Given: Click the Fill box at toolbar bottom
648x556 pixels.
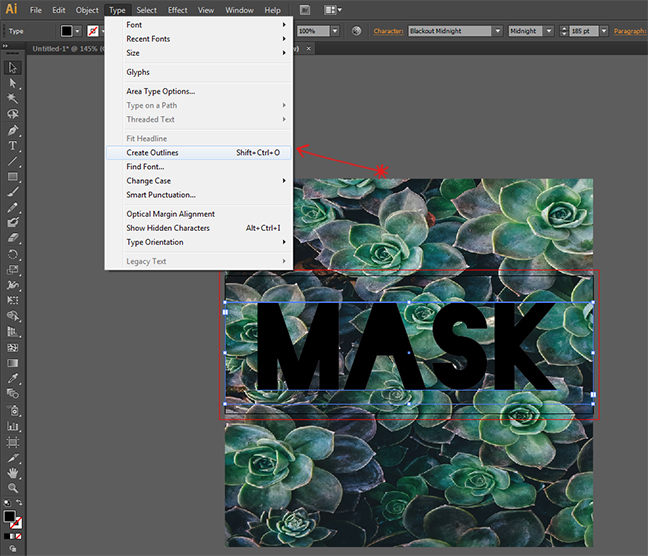Looking at the screenshot, I should click(10, 516).
